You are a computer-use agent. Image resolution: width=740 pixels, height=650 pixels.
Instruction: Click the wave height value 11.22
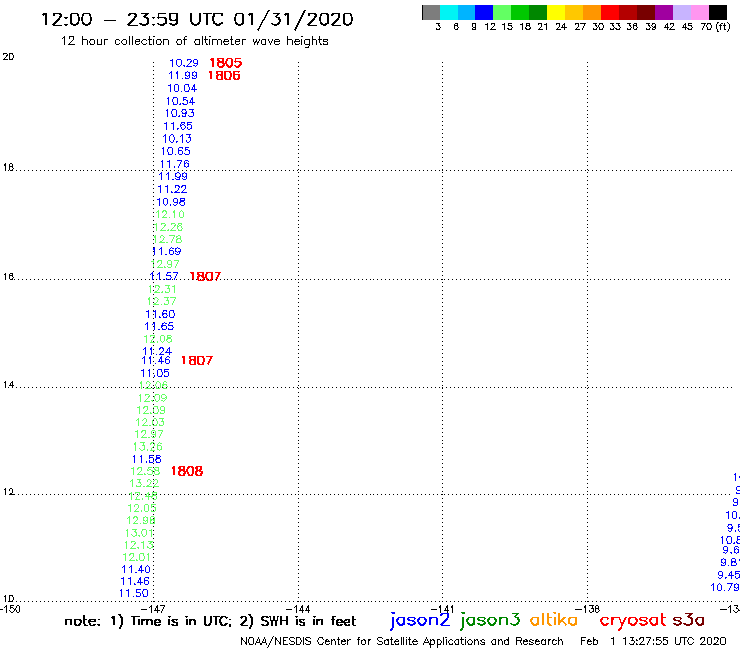tap(172, 189)
